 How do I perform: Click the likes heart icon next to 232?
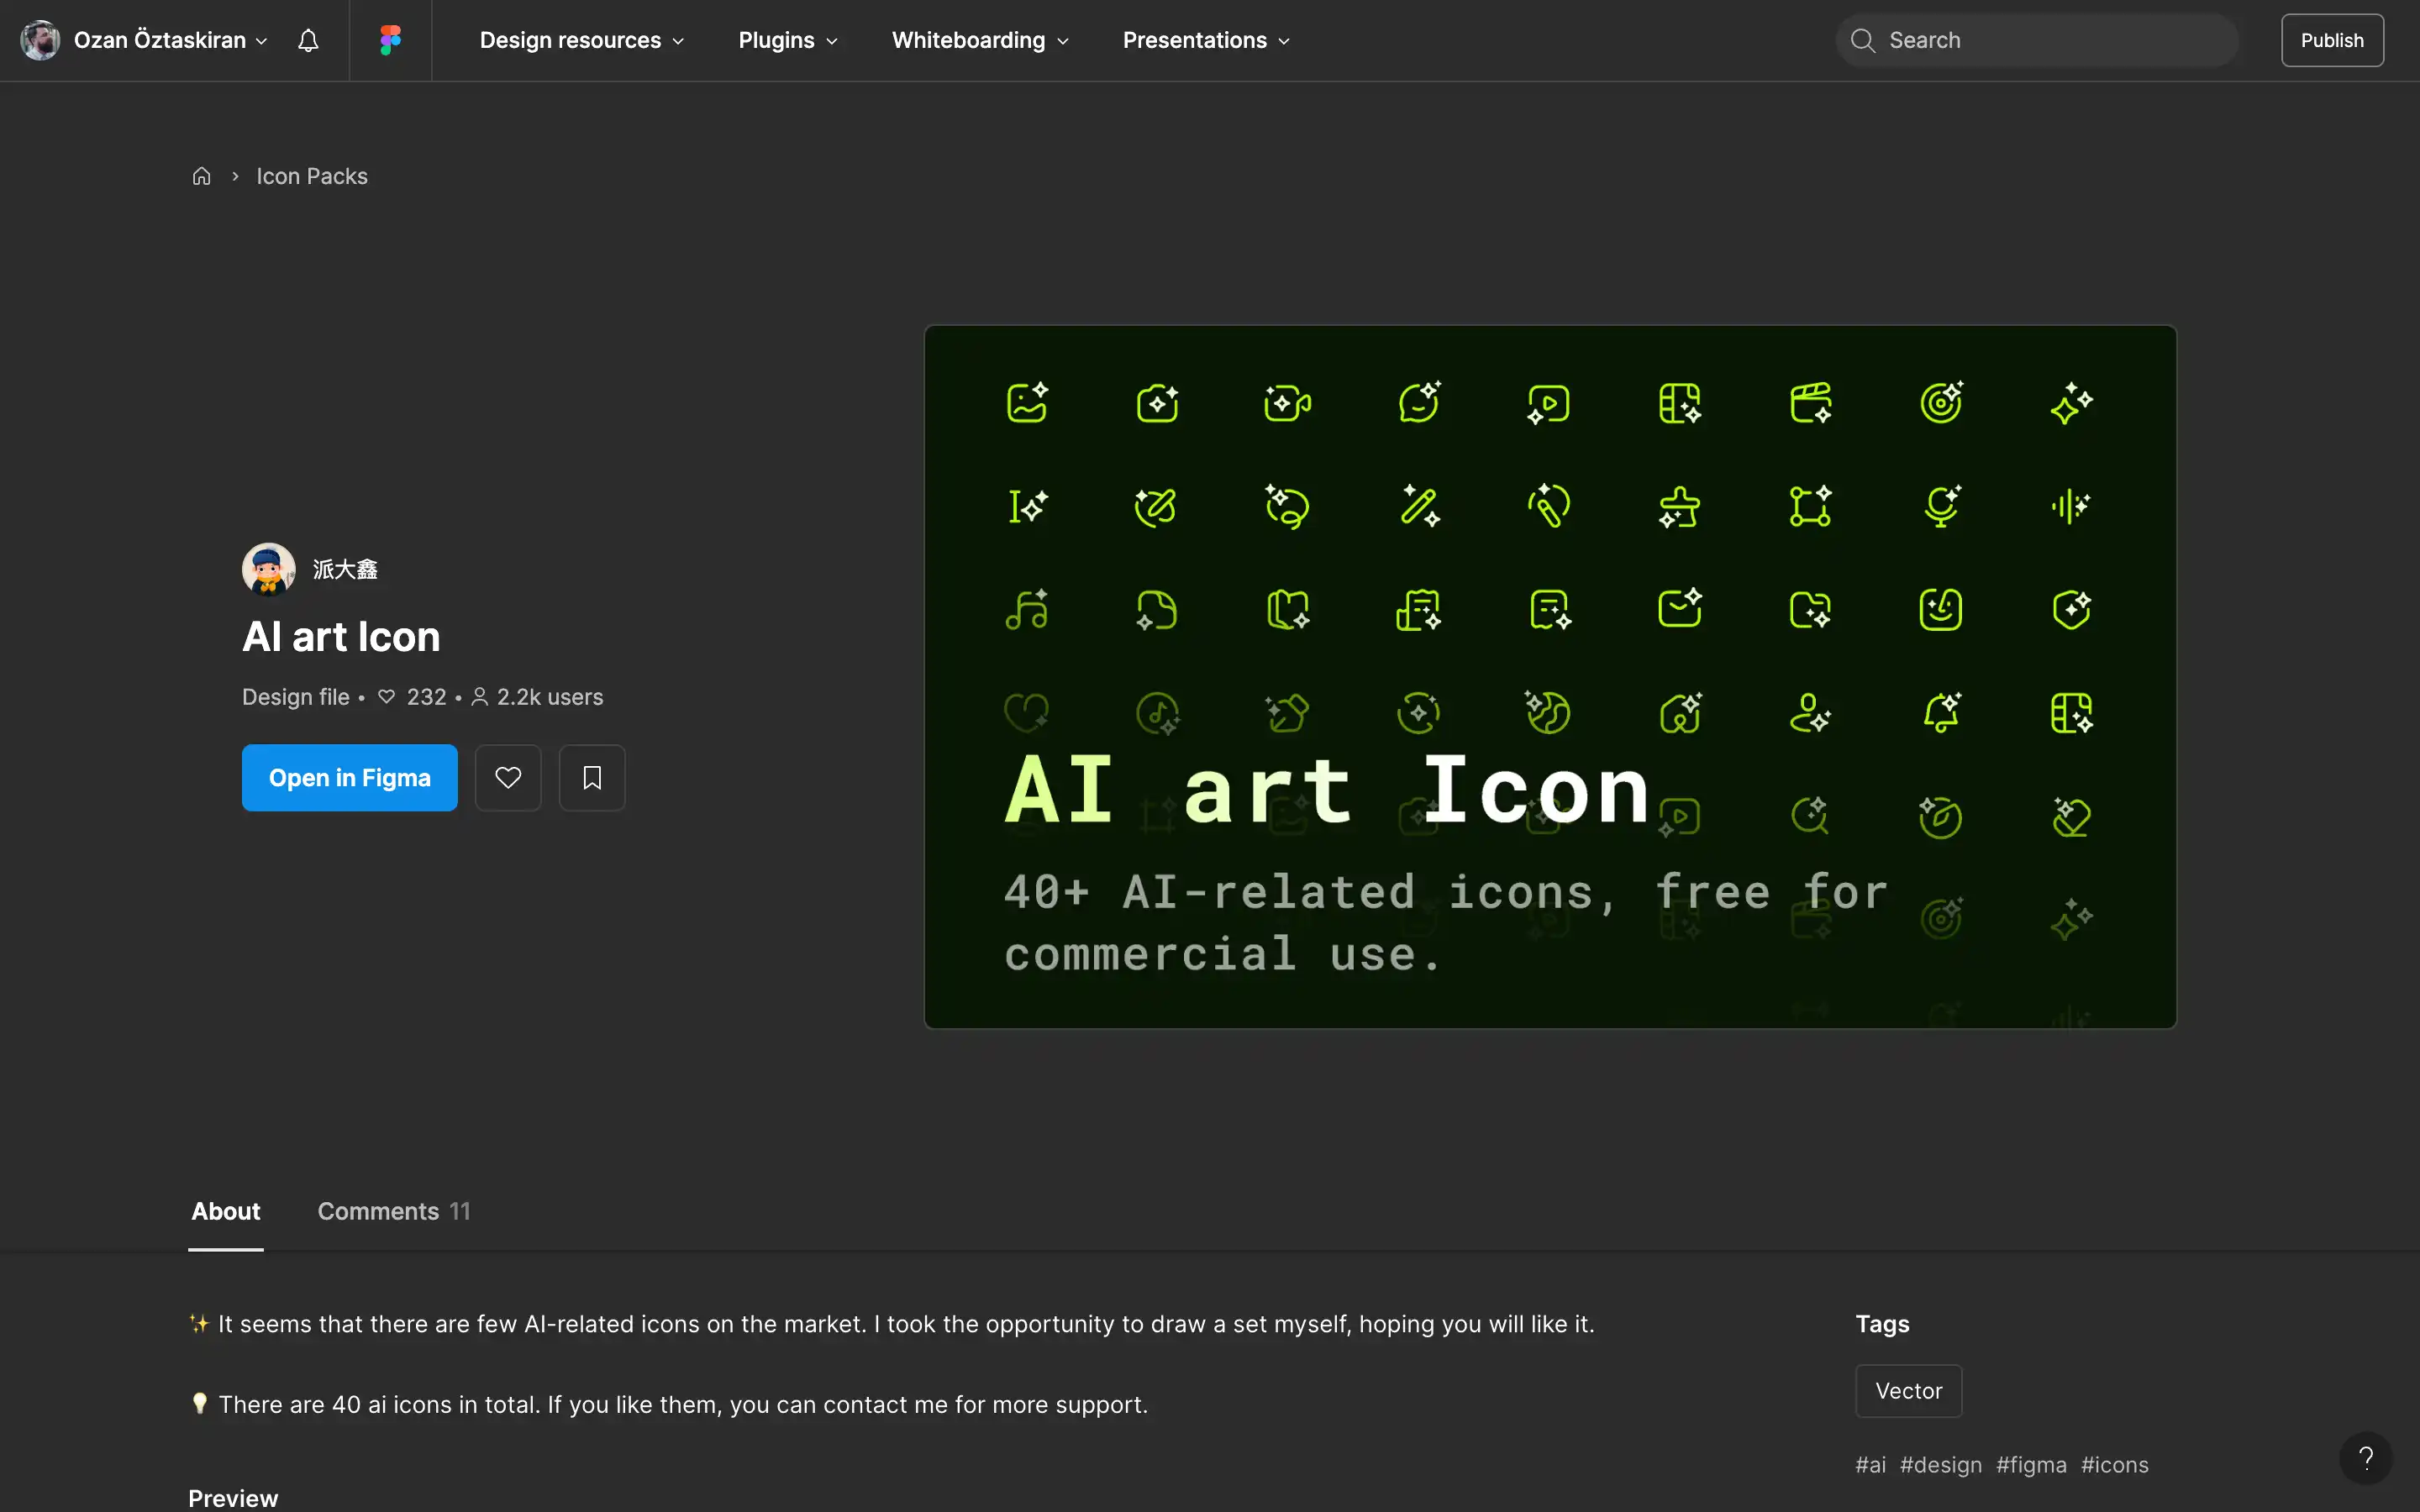387,697
